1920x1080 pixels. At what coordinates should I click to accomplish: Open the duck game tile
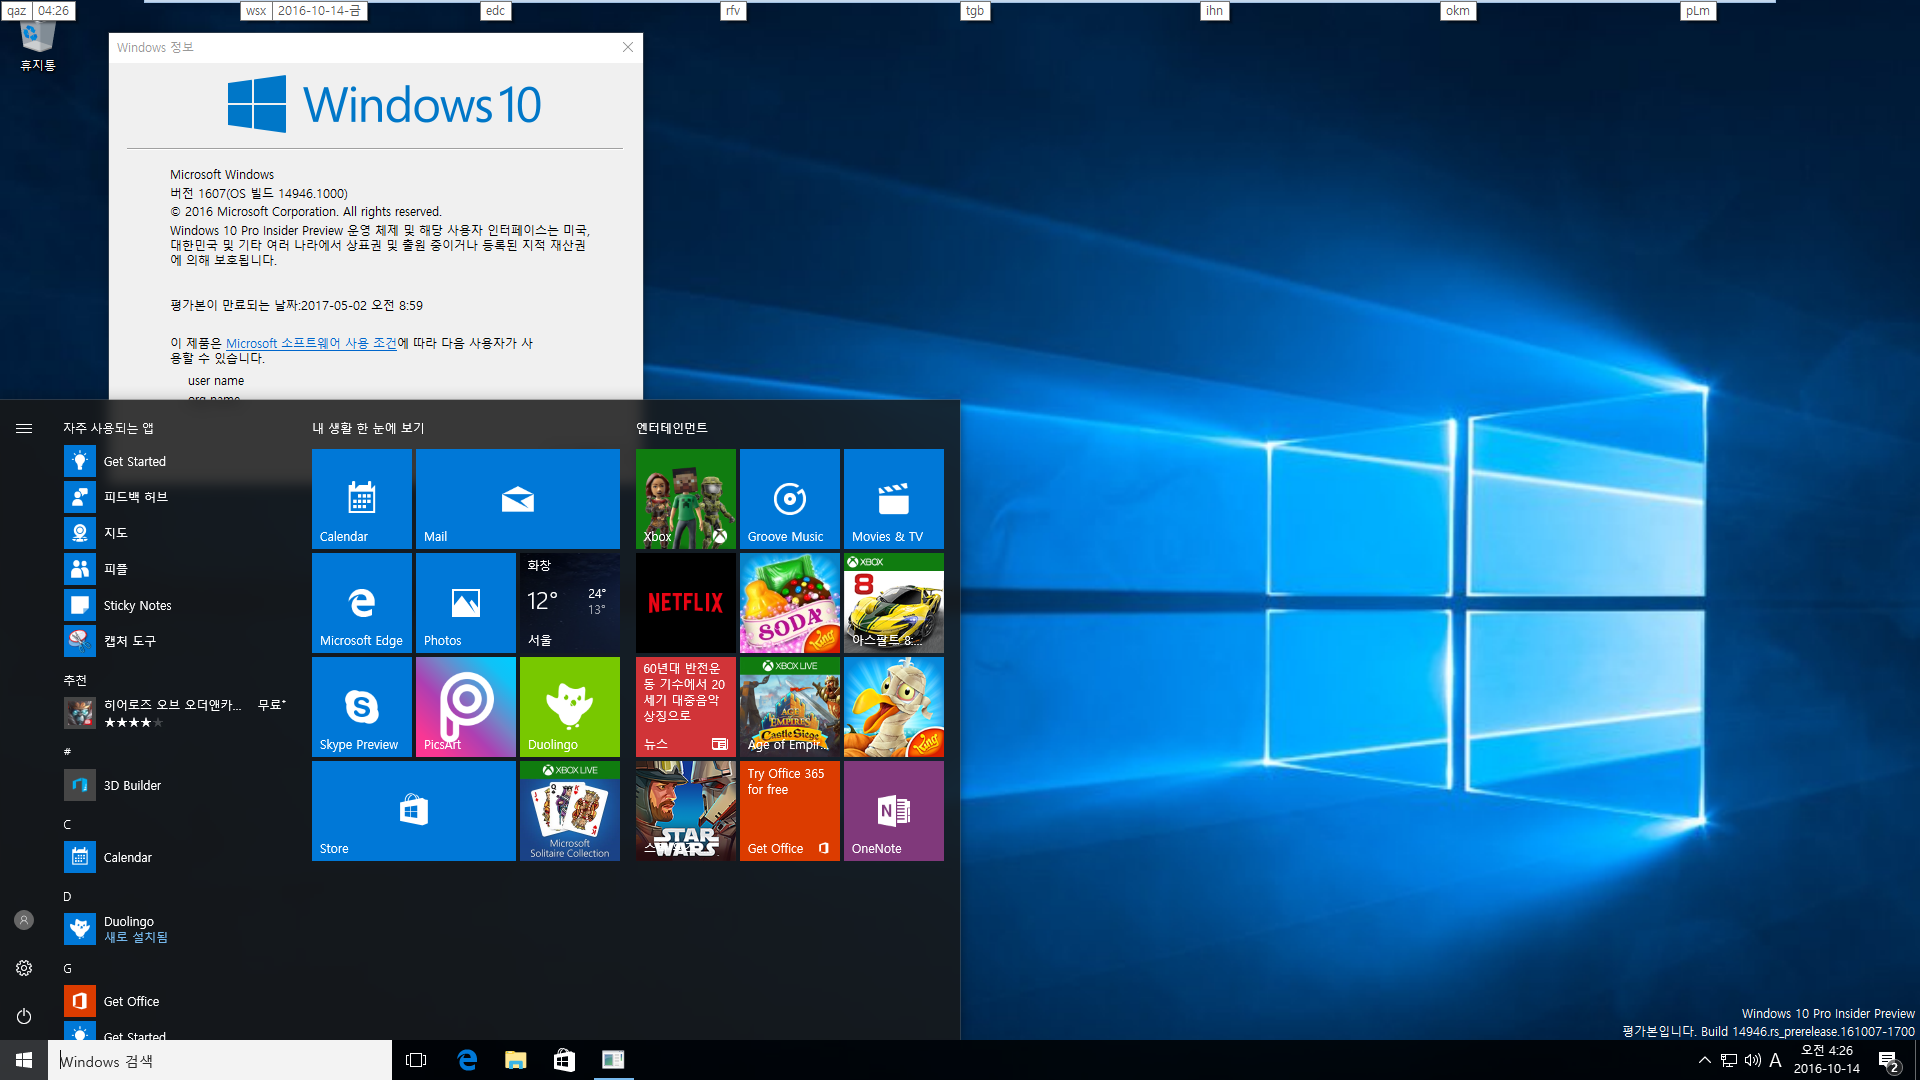[893, 706]
